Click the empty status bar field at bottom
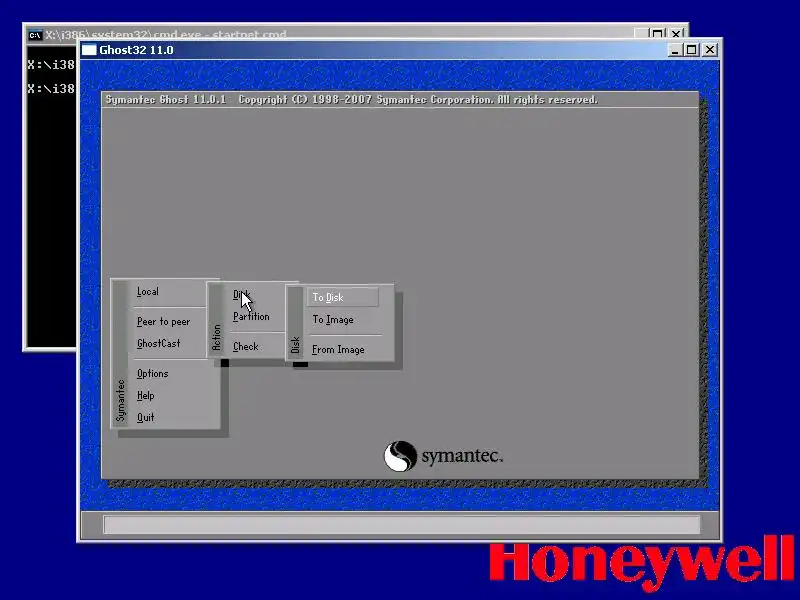Screen dimensions: 800x600 402,525
